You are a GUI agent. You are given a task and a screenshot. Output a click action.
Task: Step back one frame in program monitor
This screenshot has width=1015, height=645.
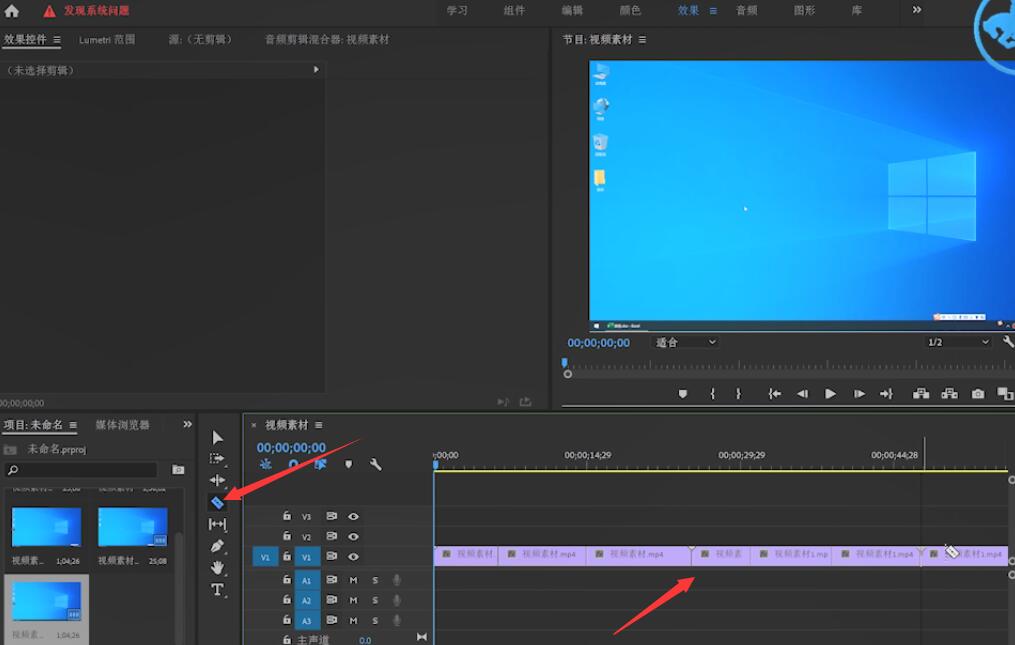pos(802,394)
